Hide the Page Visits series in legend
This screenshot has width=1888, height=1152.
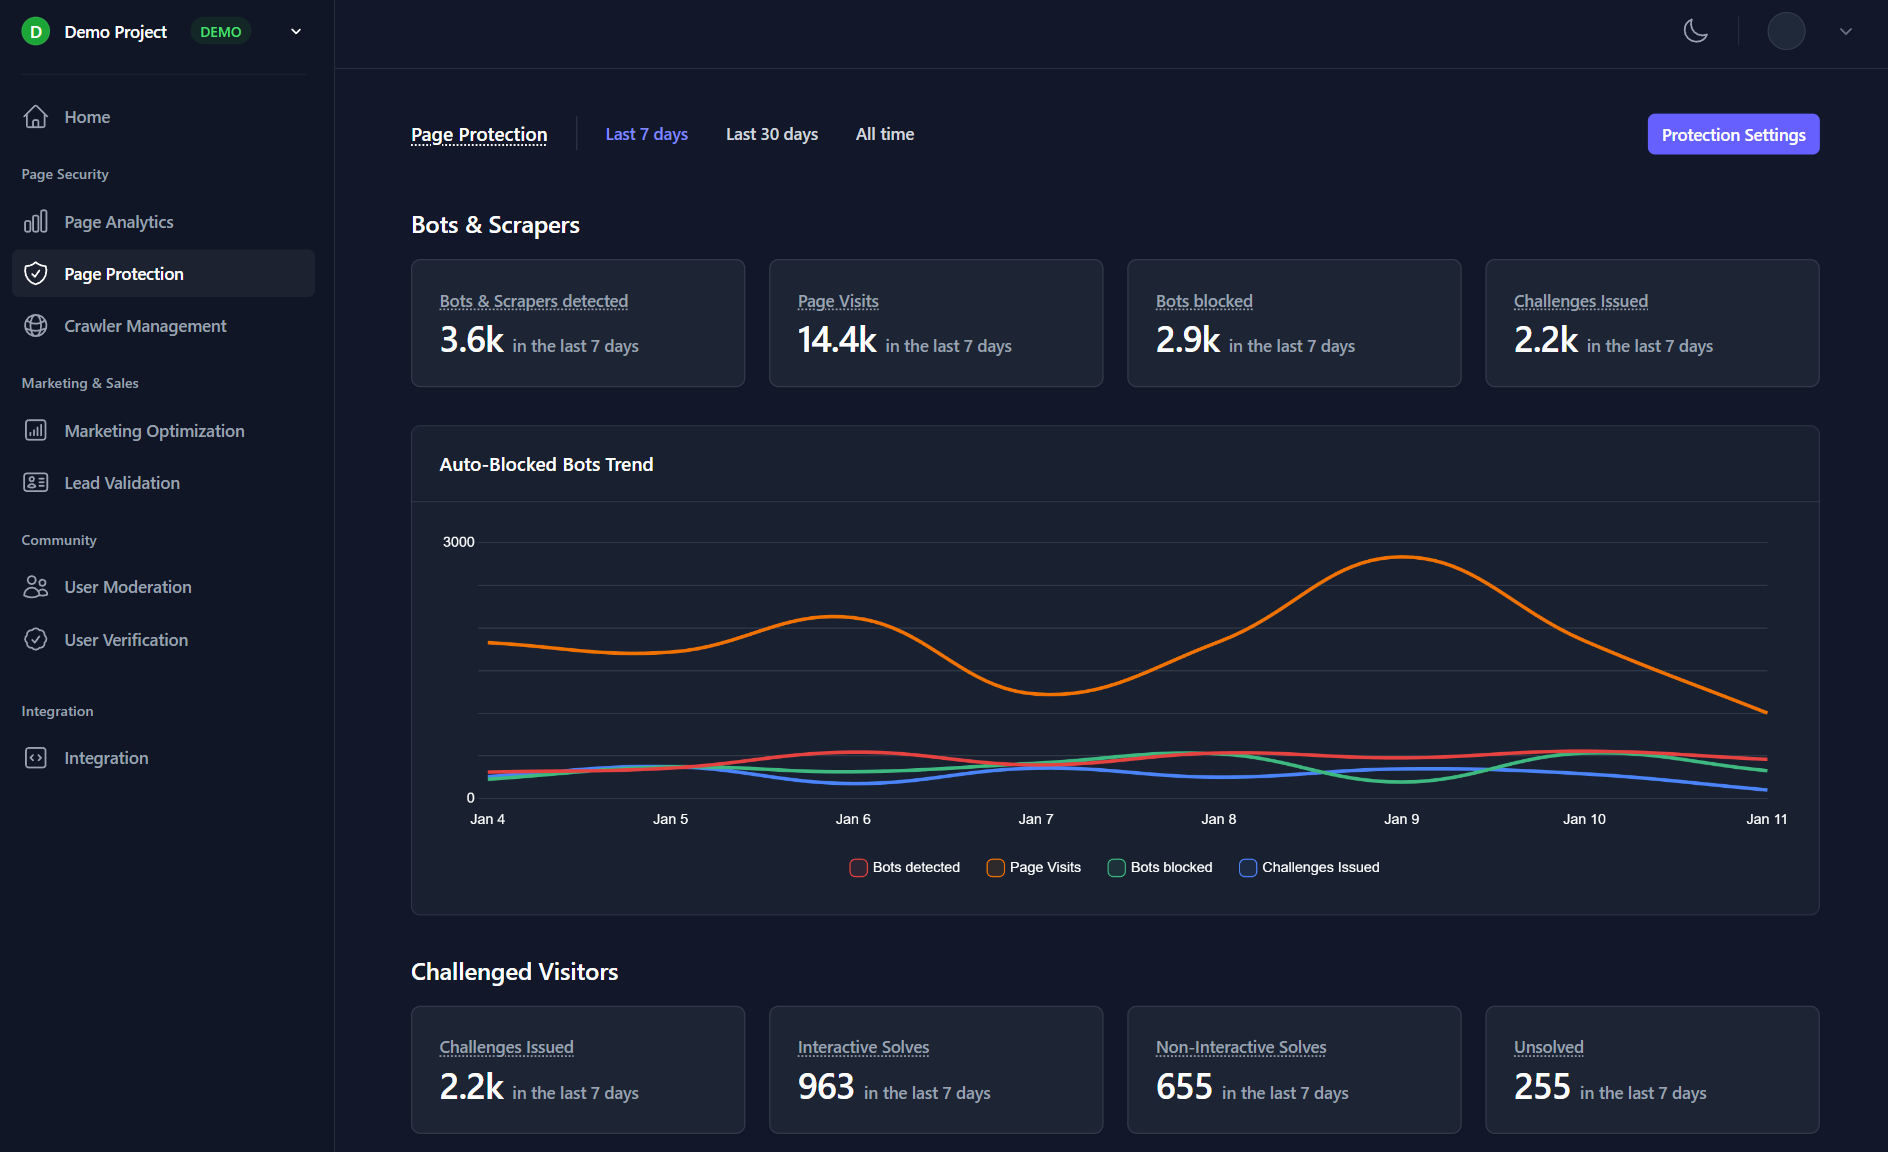pos(995,868)
